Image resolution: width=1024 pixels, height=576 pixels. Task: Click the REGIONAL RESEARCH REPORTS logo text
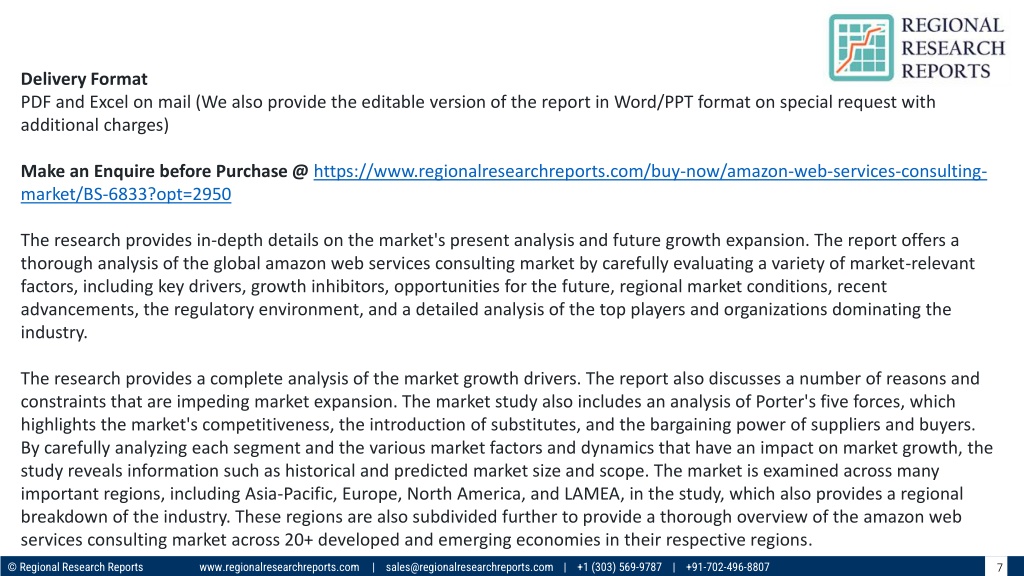953,48
